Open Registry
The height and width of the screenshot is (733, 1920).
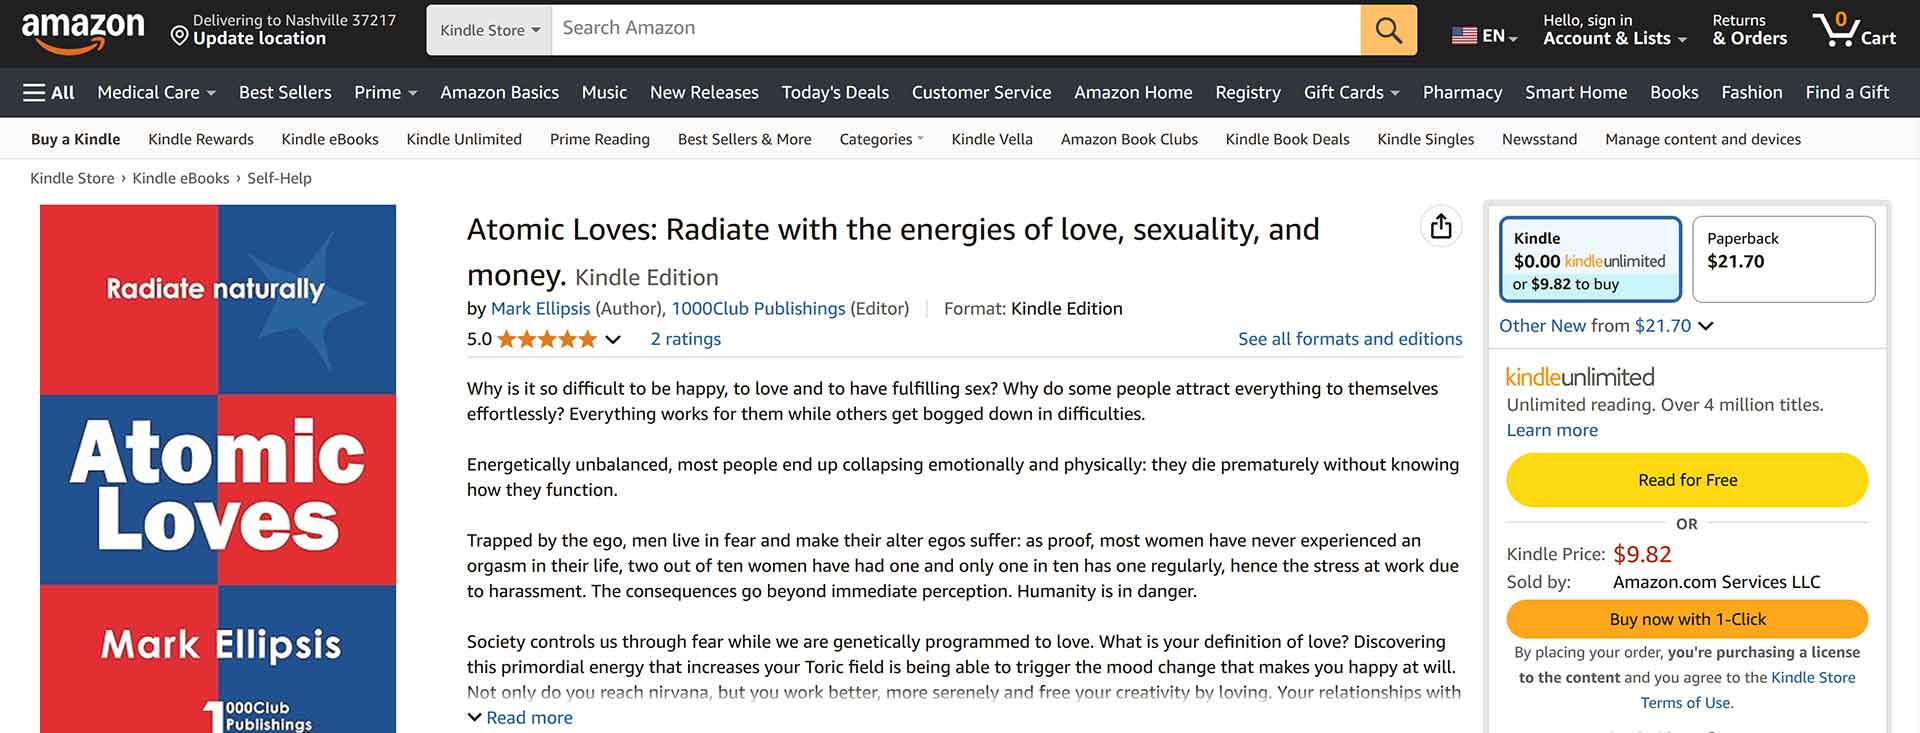click(x=1248, y=92)
